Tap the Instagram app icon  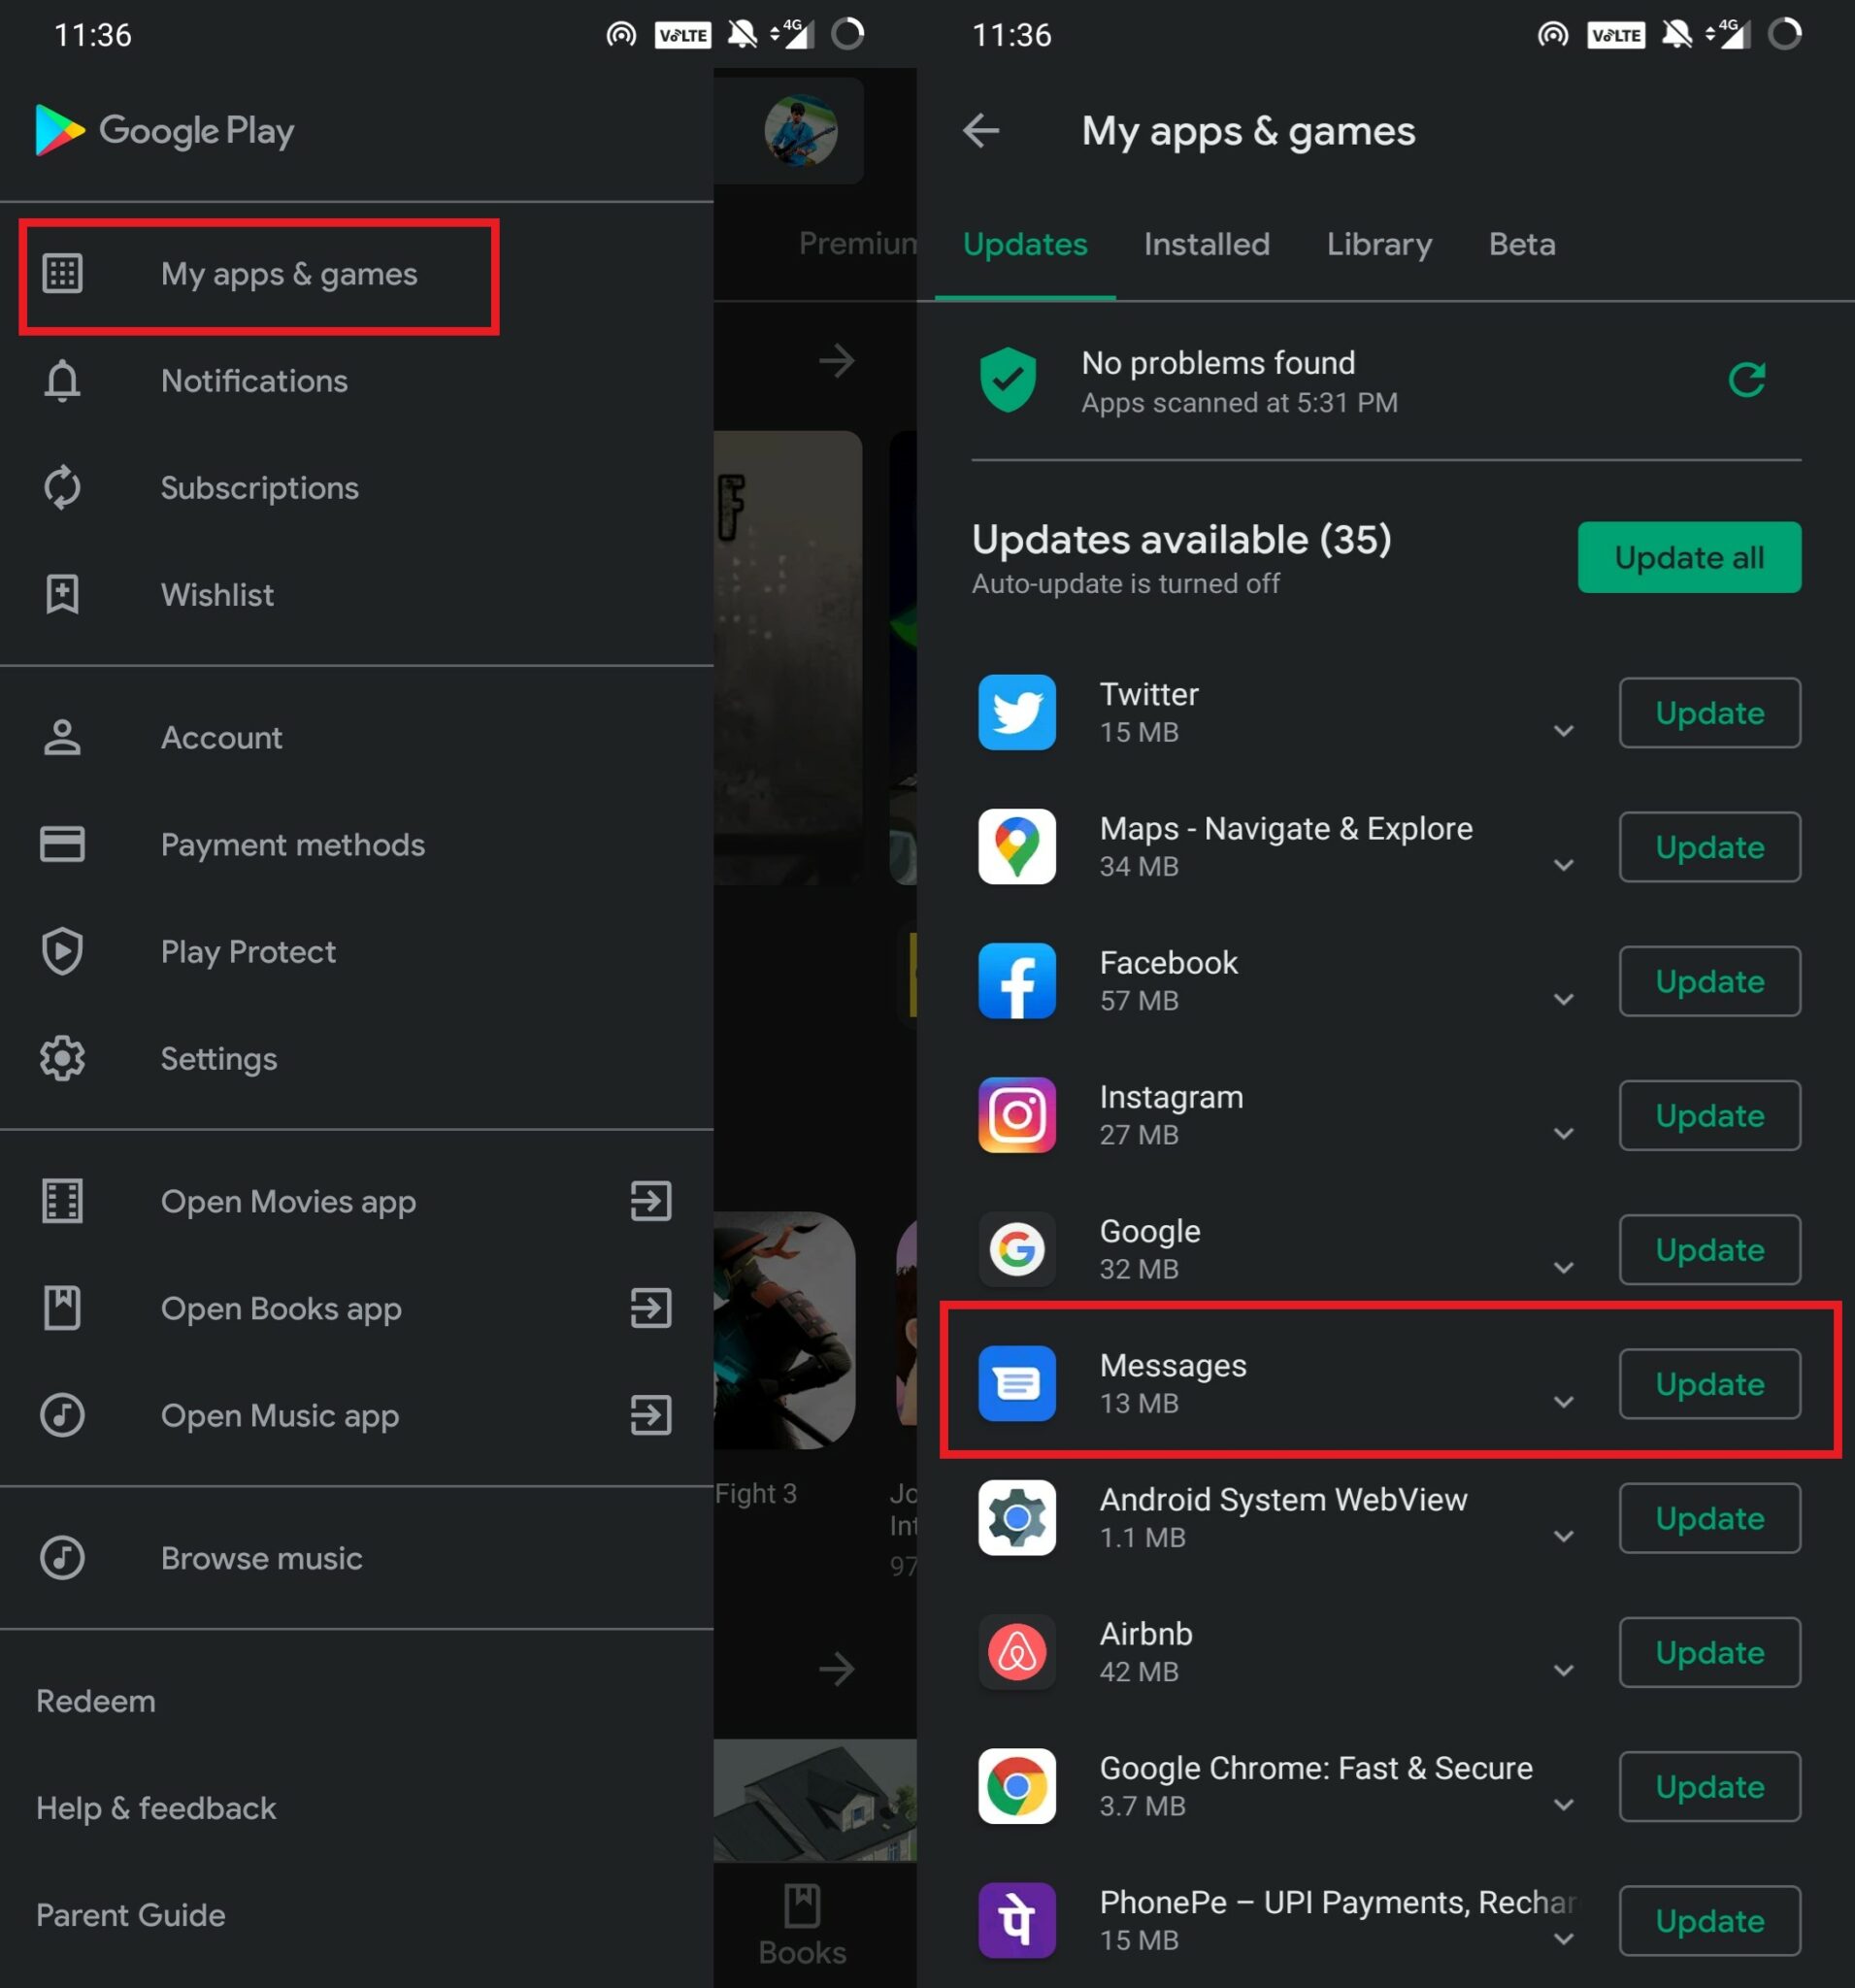[1017, 1116]
